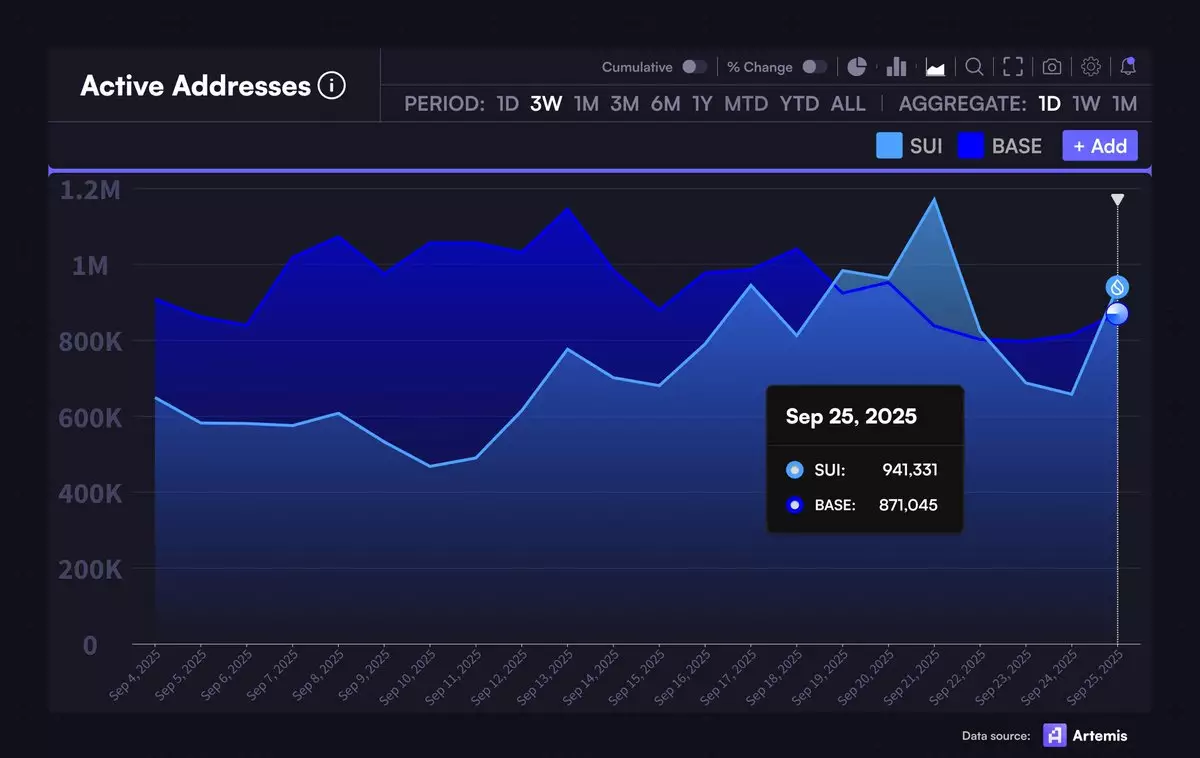Click the alert bell icon
Screen dimensions: 1200x758
coord(1128,67)
